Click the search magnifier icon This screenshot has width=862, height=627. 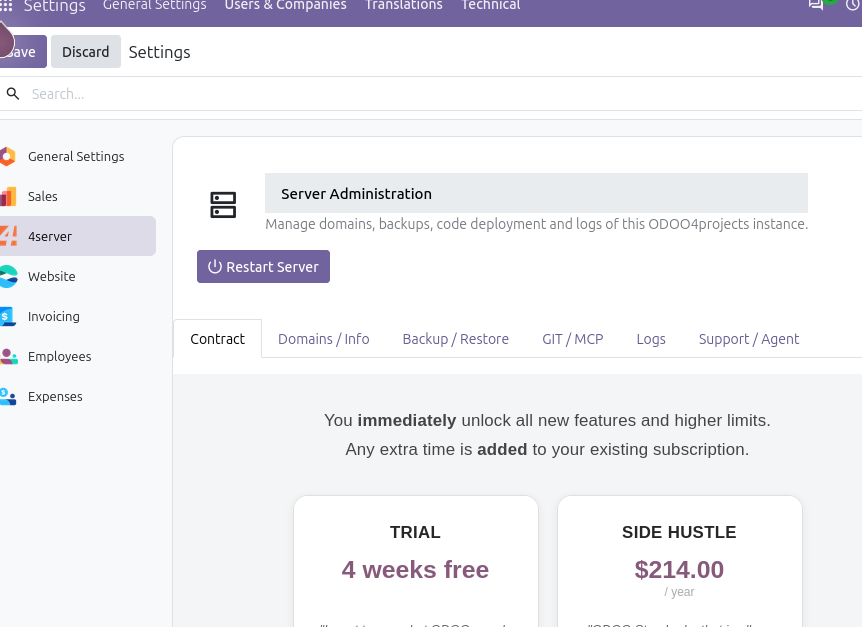(x=13, y=94)
